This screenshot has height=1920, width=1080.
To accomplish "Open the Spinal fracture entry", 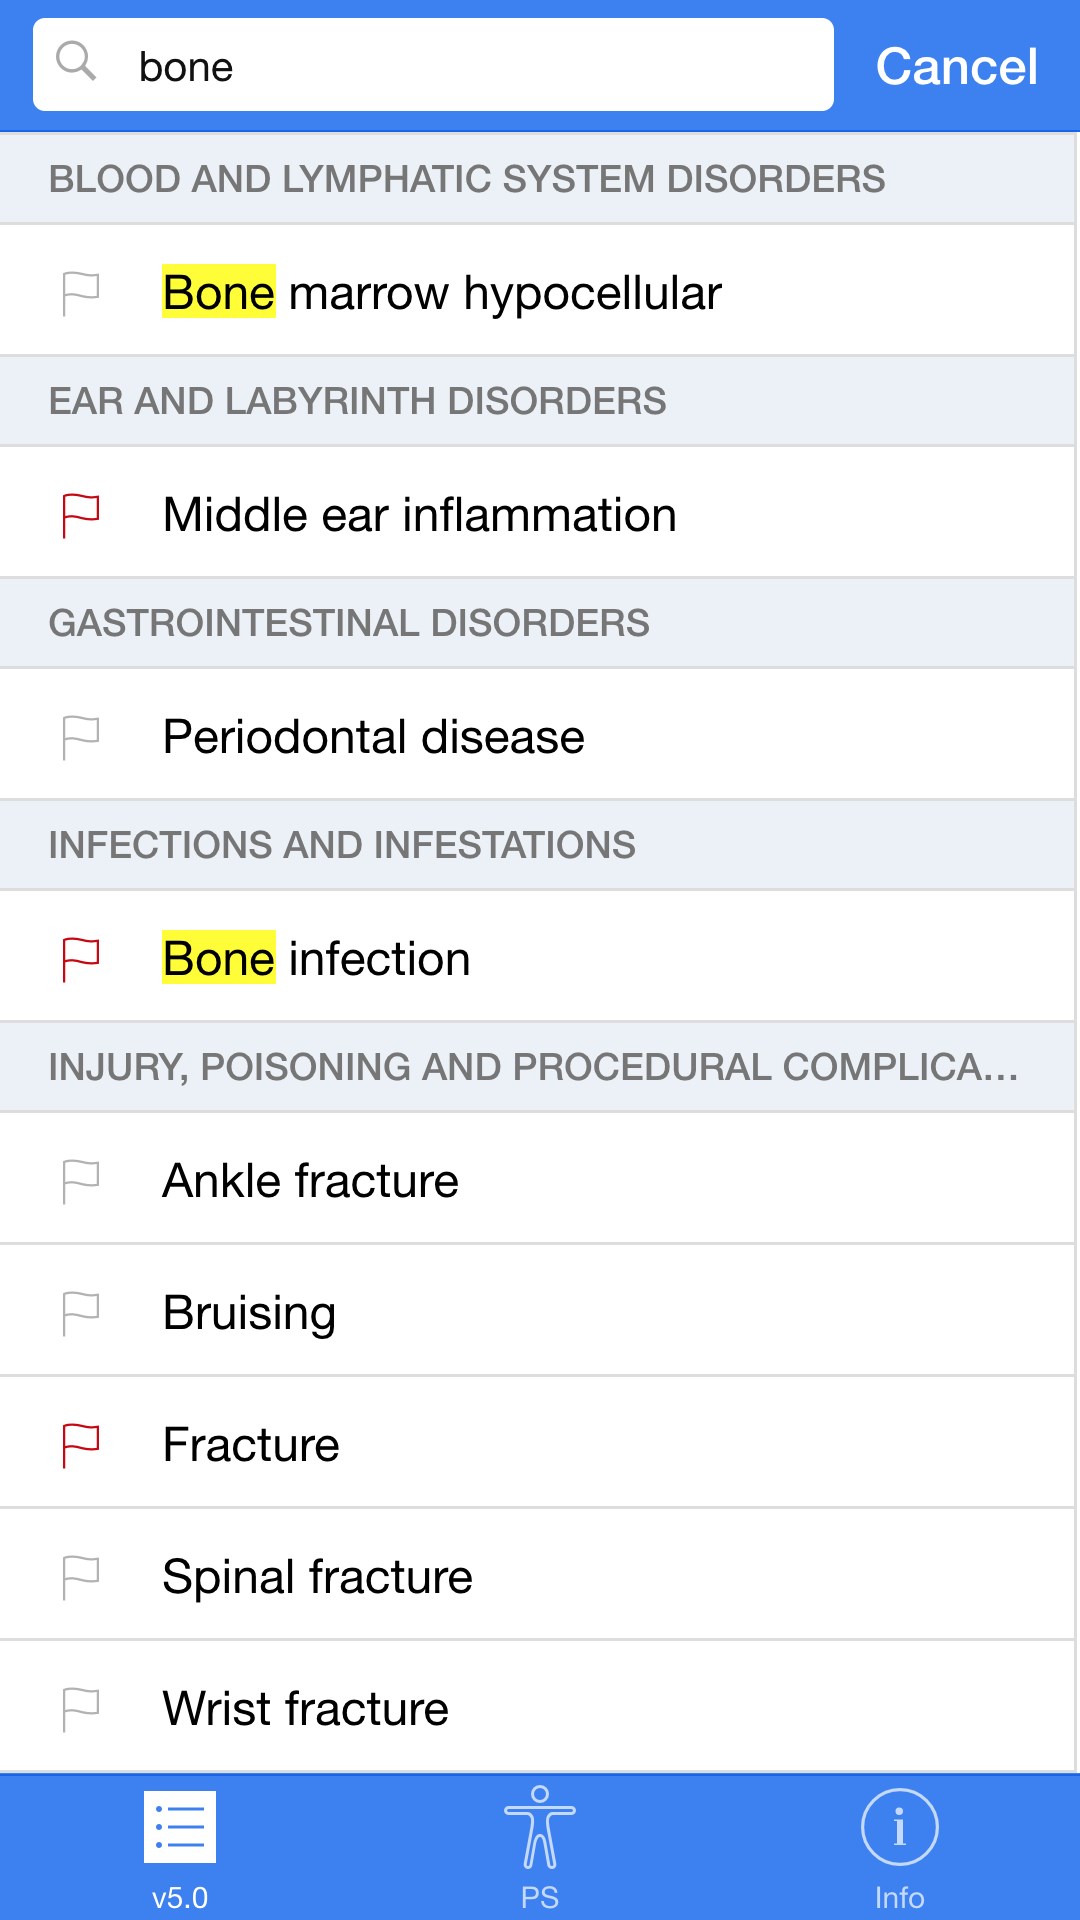I will [318, 1577].
